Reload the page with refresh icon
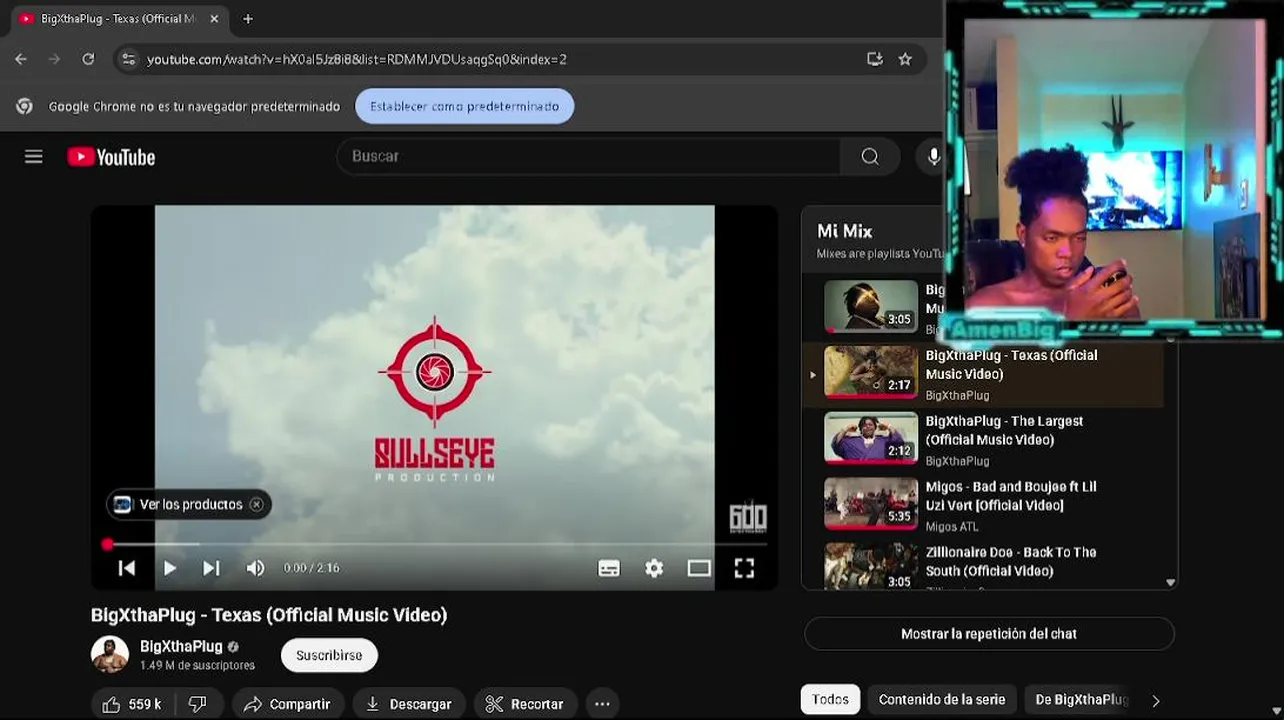Screen dimensions: 1284x720 pyautogui.click(x=88, y=59)
